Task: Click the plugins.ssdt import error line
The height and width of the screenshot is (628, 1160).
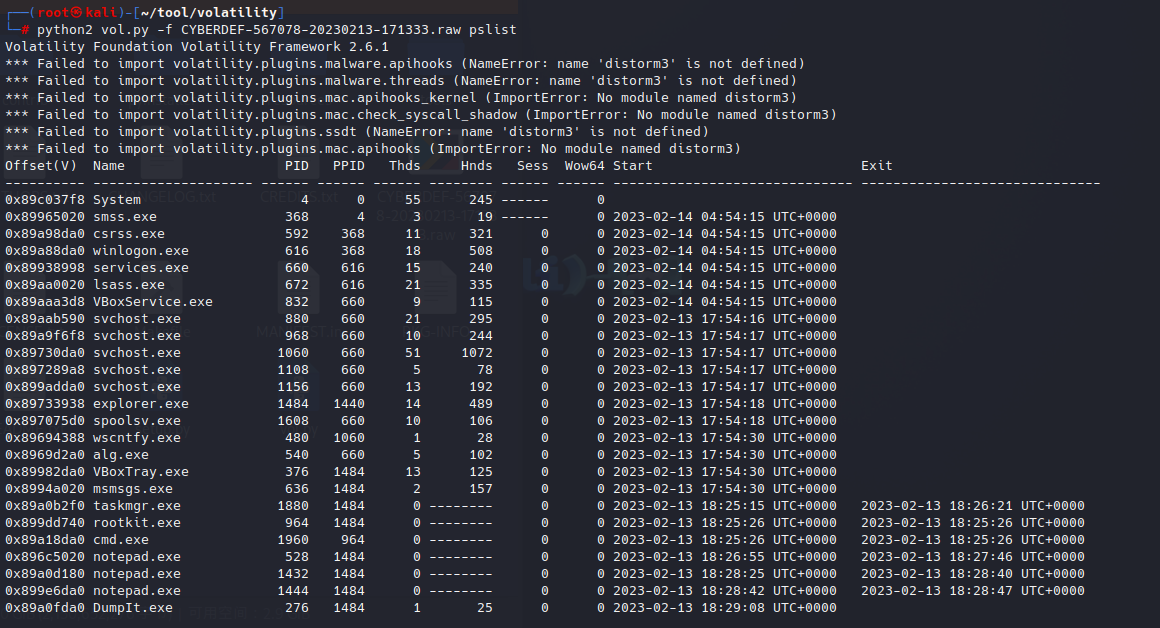Action: 357,131
